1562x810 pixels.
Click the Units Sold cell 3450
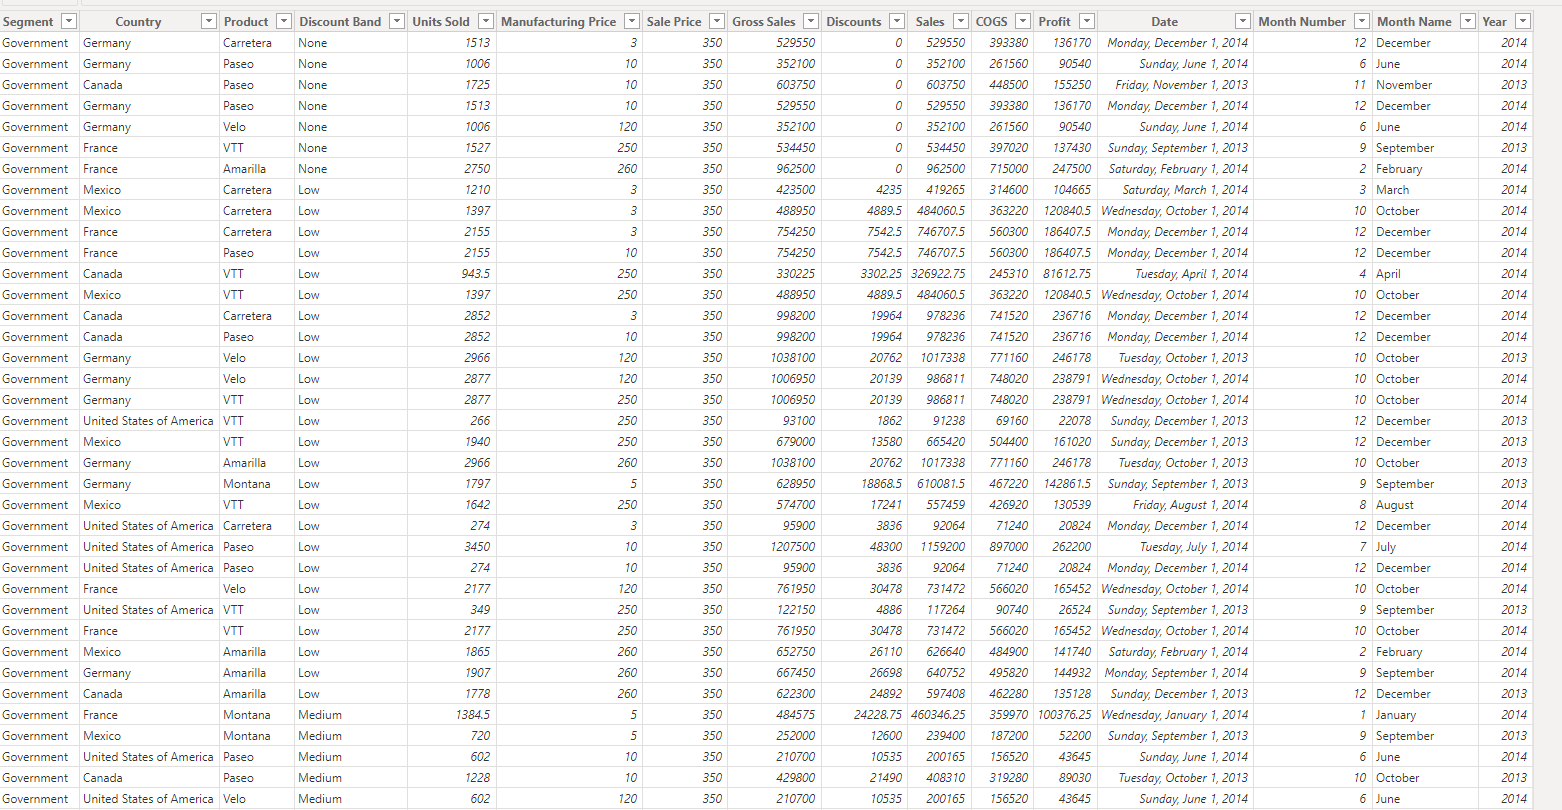point(477,547)
